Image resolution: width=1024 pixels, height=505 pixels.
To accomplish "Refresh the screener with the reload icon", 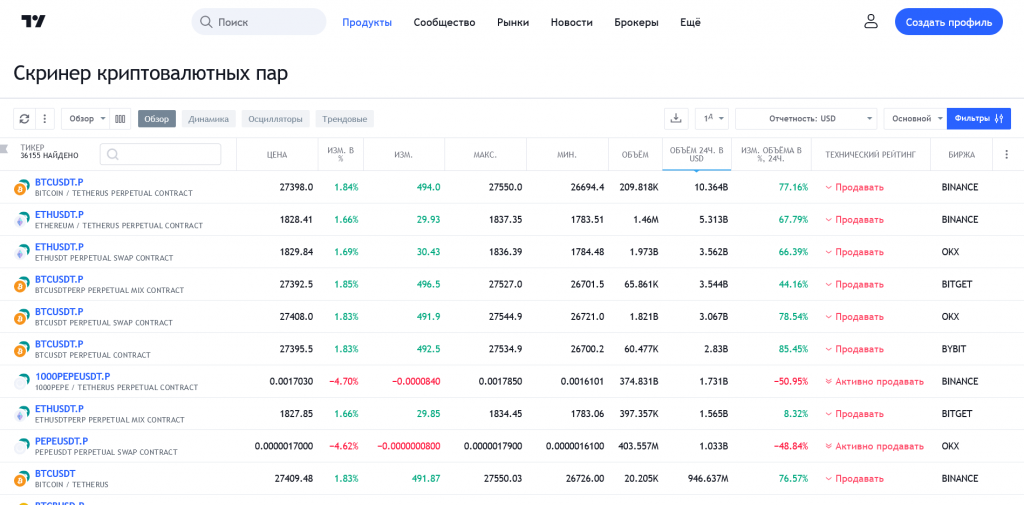I will [24, 119].
